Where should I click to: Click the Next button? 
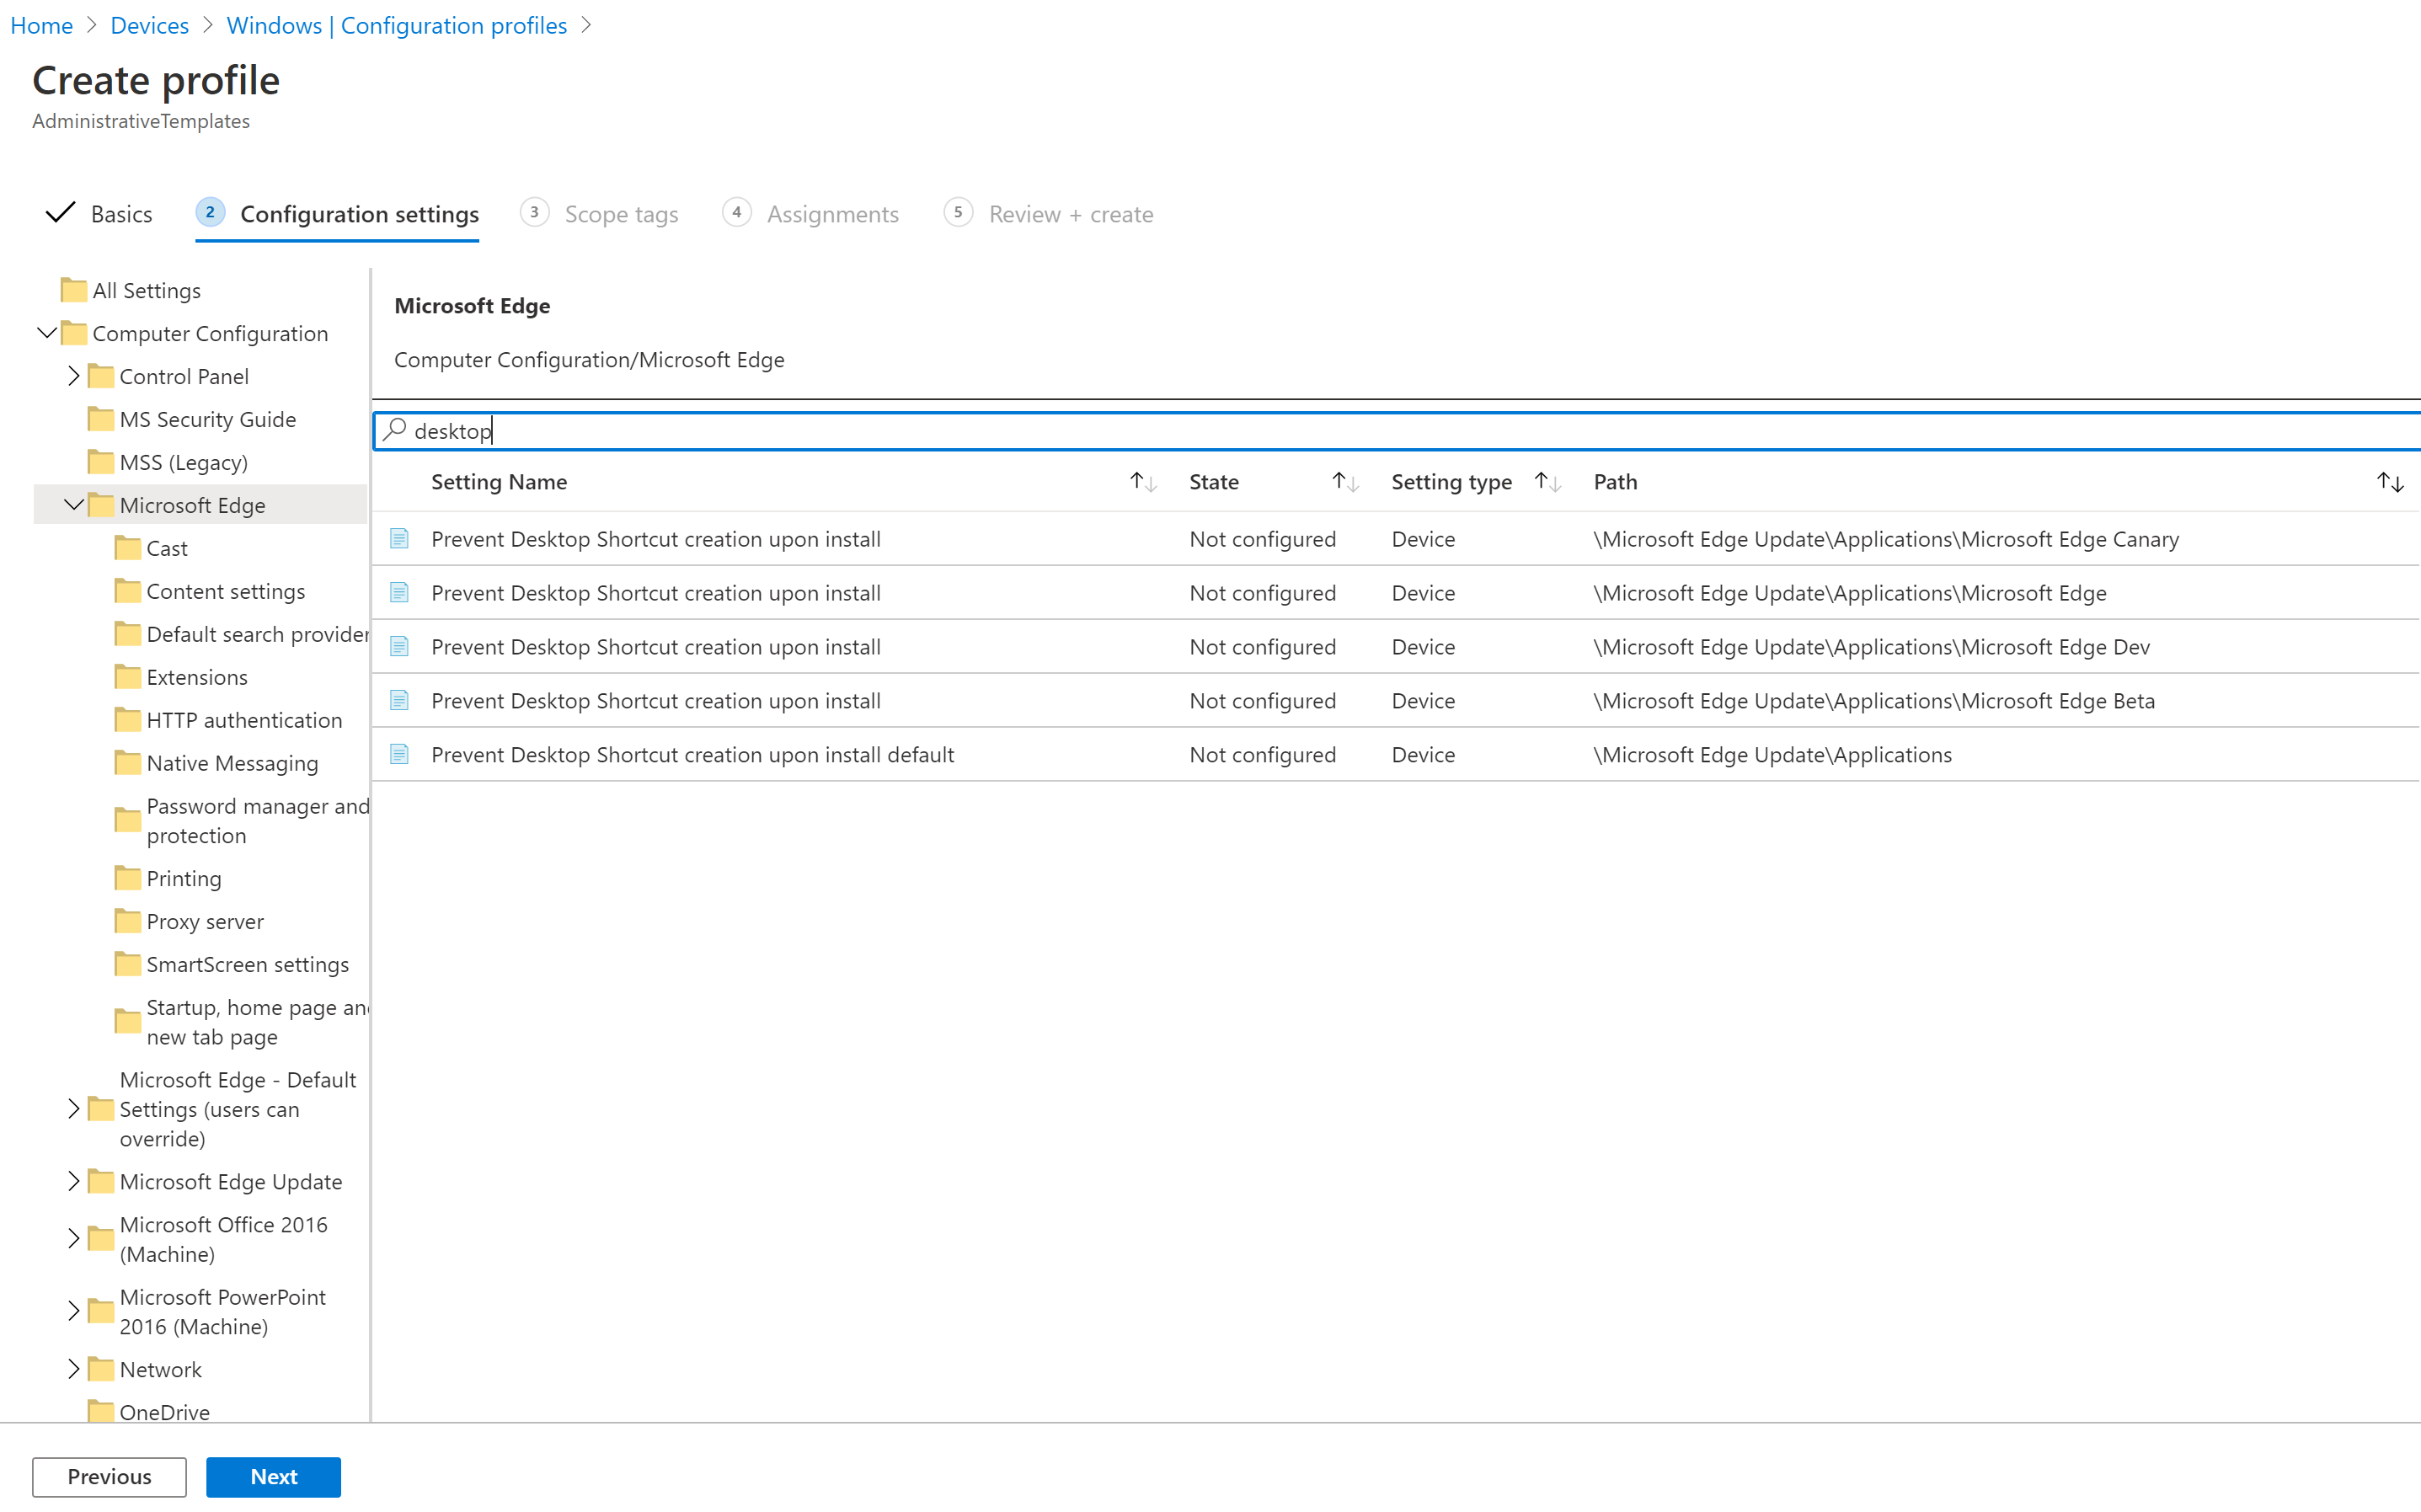pos(273,1477)
